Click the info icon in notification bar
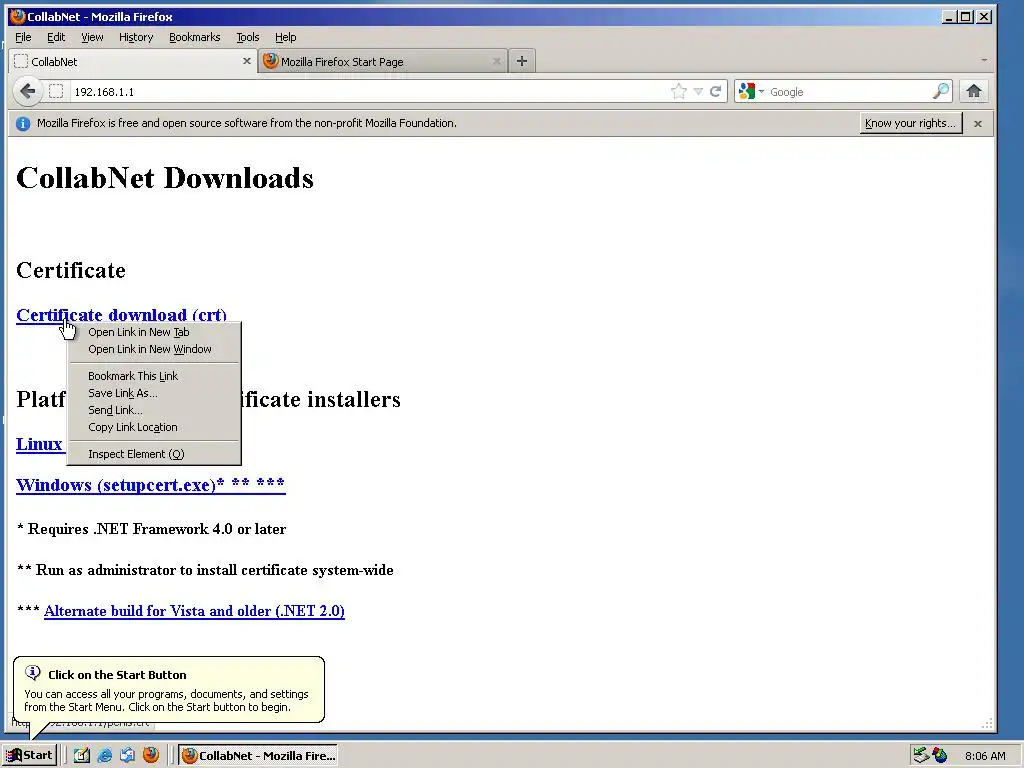Viewport: 1024px width, 768px height. [23, 123]
